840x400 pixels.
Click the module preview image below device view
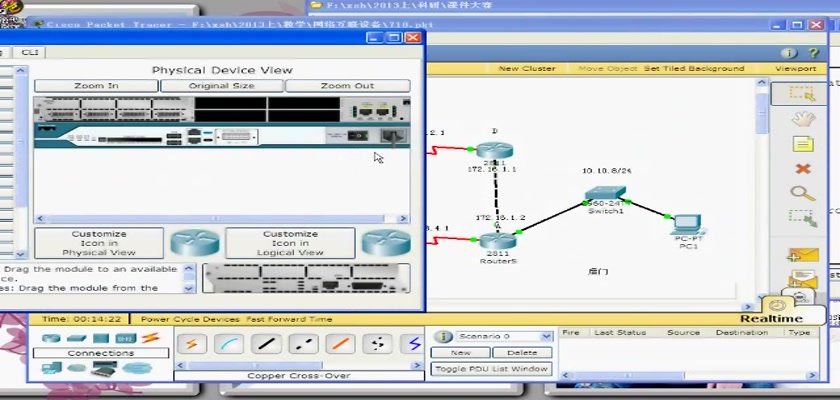coord(306,278)
